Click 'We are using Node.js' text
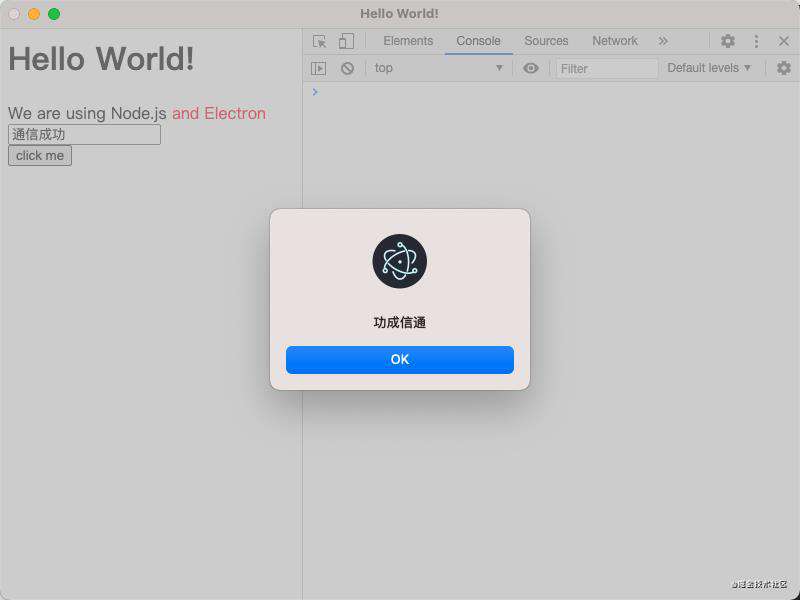This screenshot has width=800, height=600. tap(87, 113)
